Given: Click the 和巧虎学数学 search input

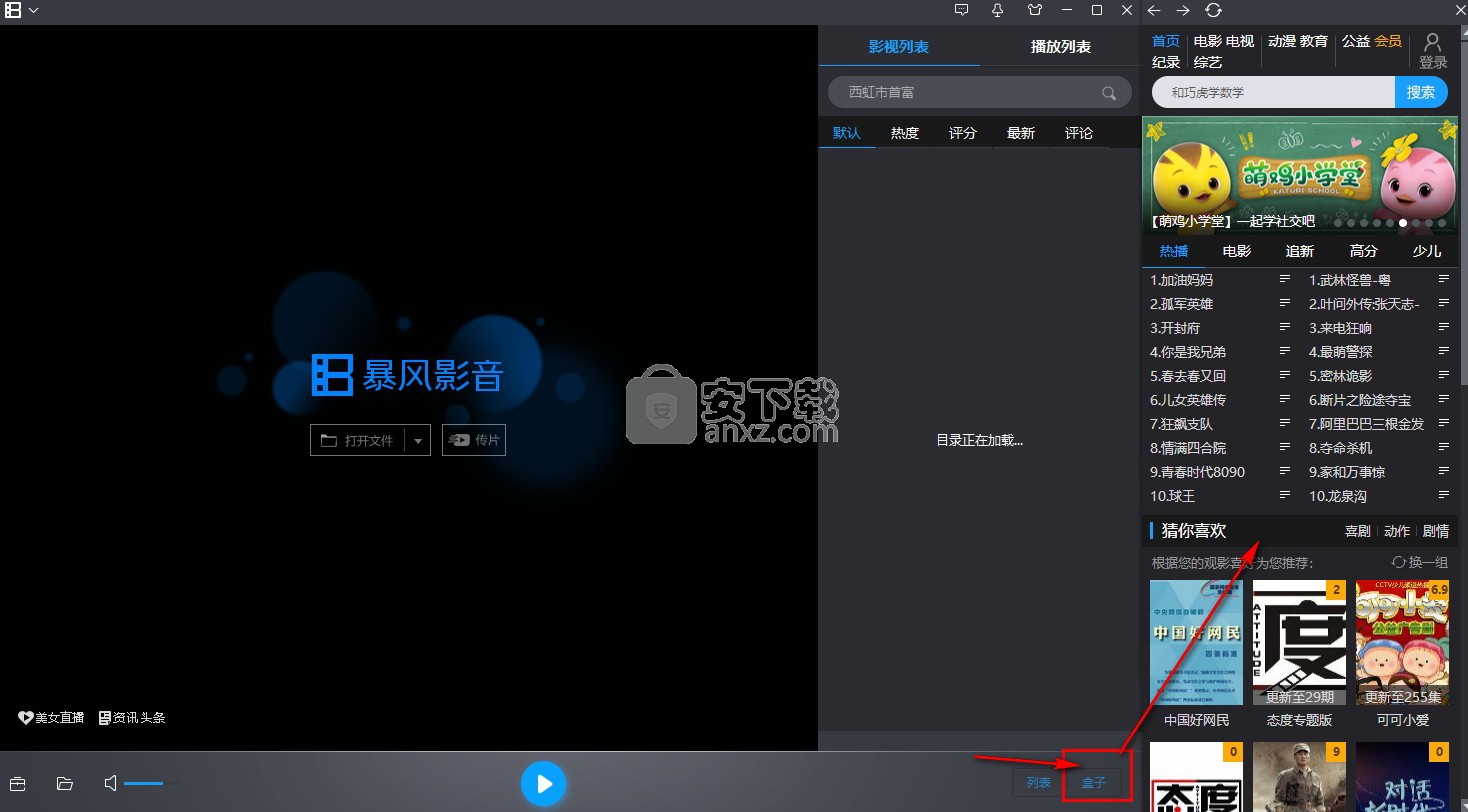Looking at the screenshot, I should [x=1273, y=92].
